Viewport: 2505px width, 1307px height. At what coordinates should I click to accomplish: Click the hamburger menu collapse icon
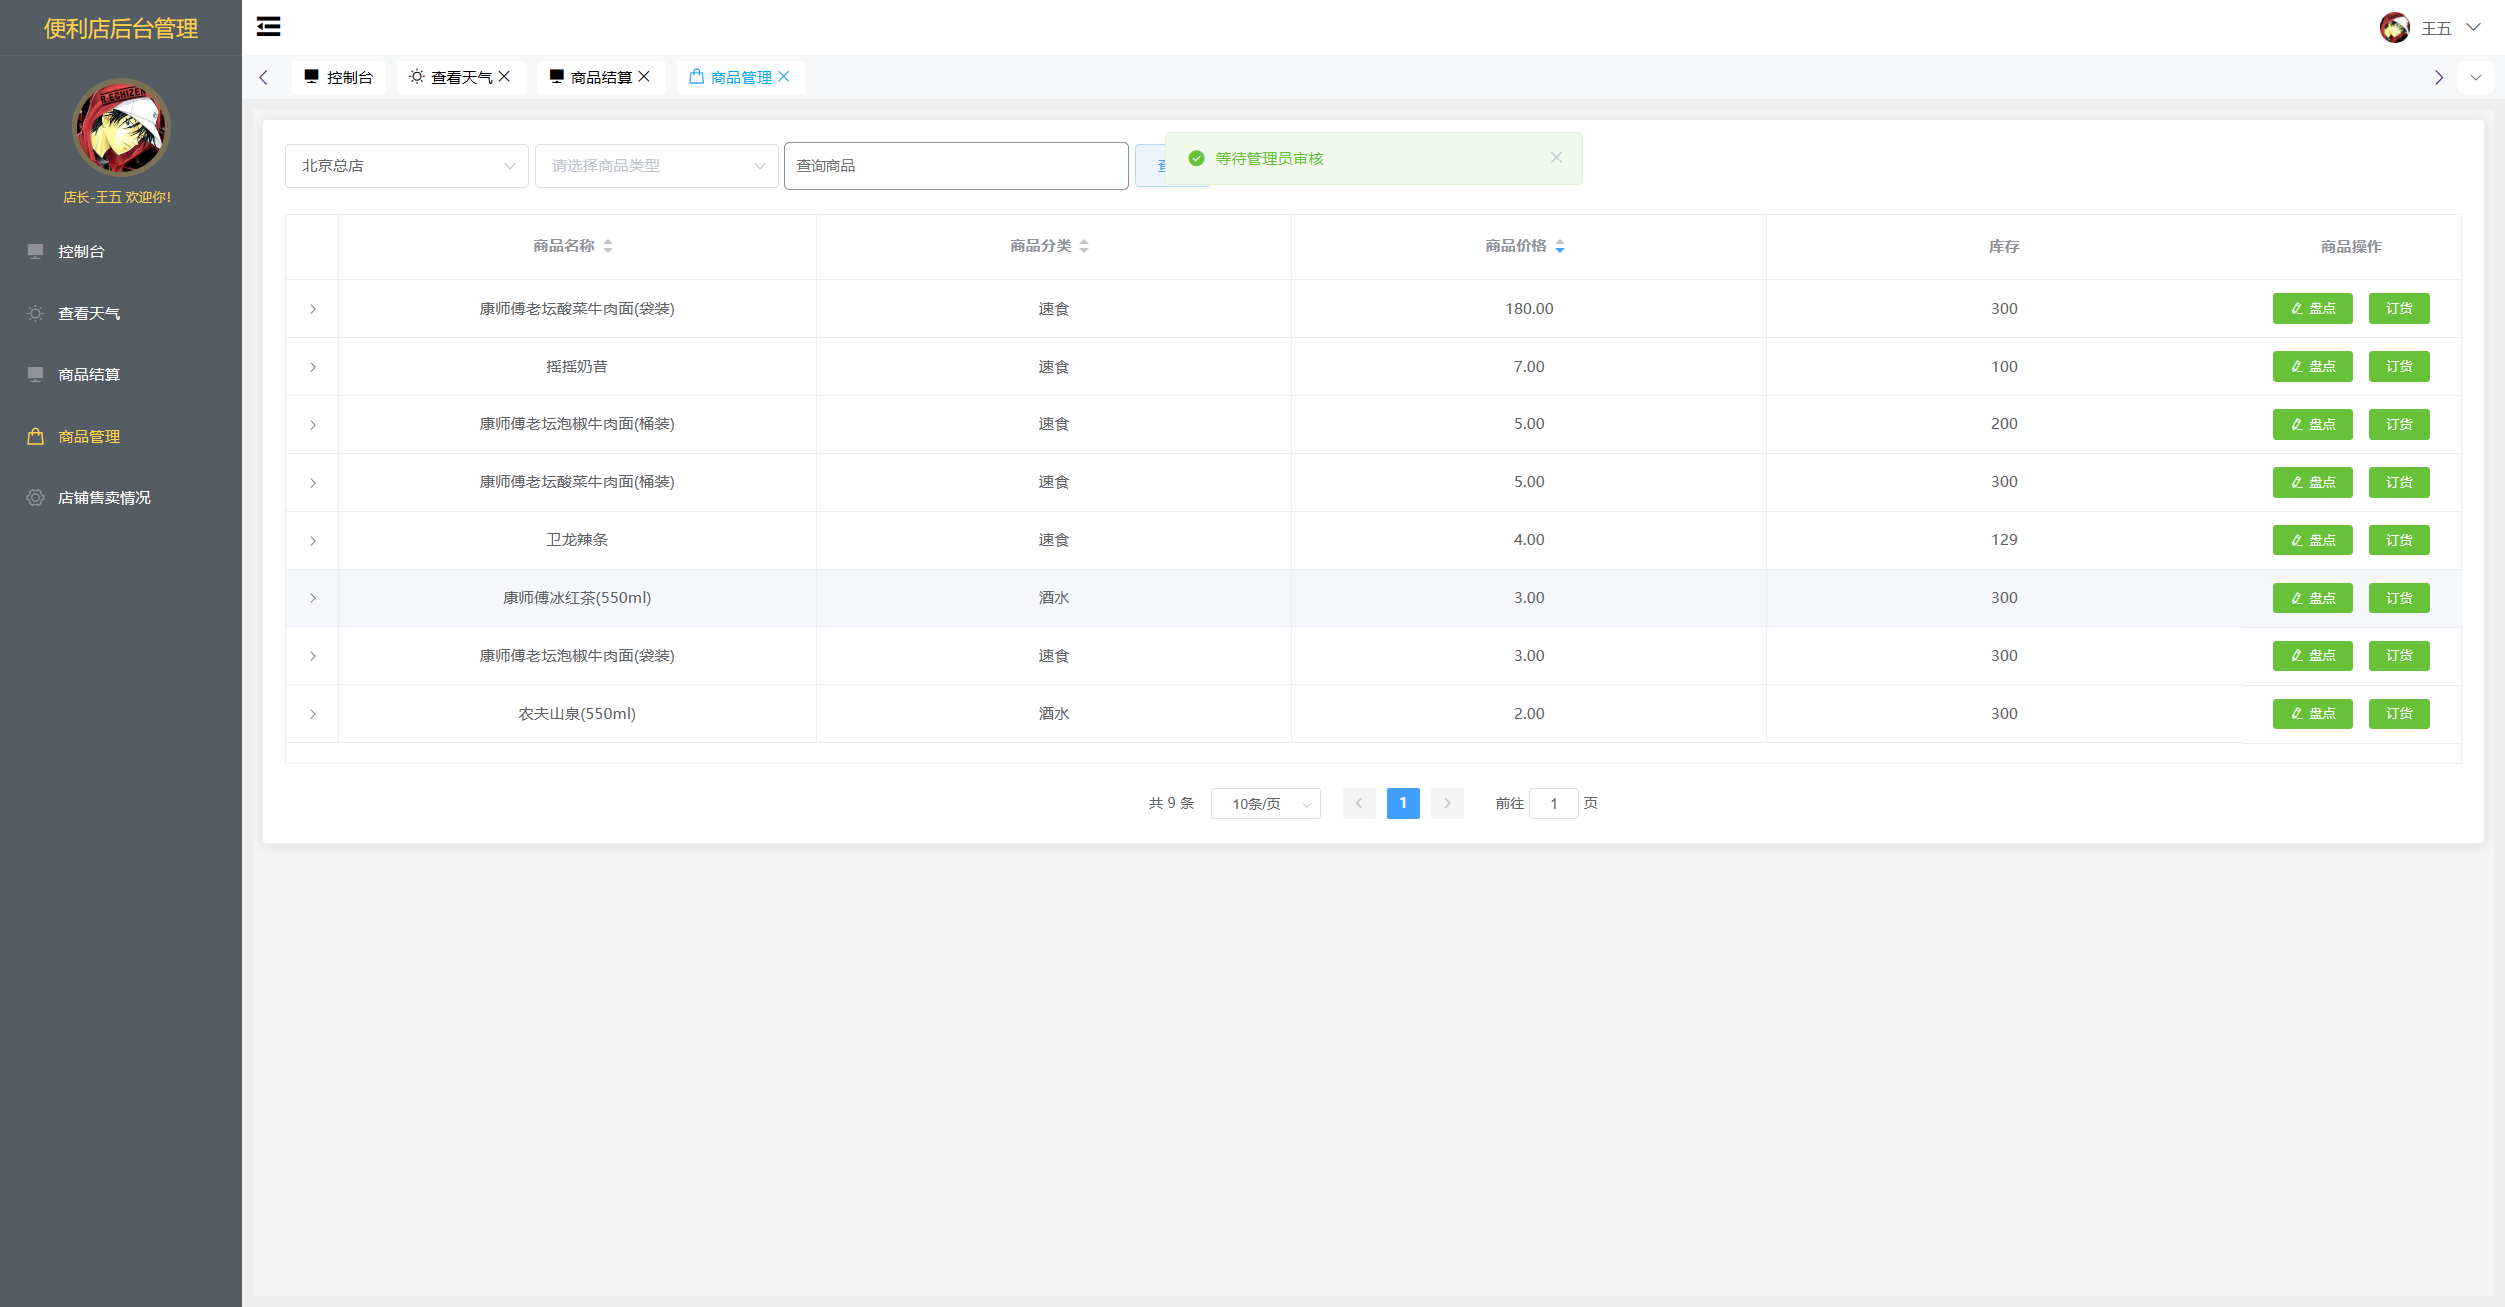tap(268, 27)
